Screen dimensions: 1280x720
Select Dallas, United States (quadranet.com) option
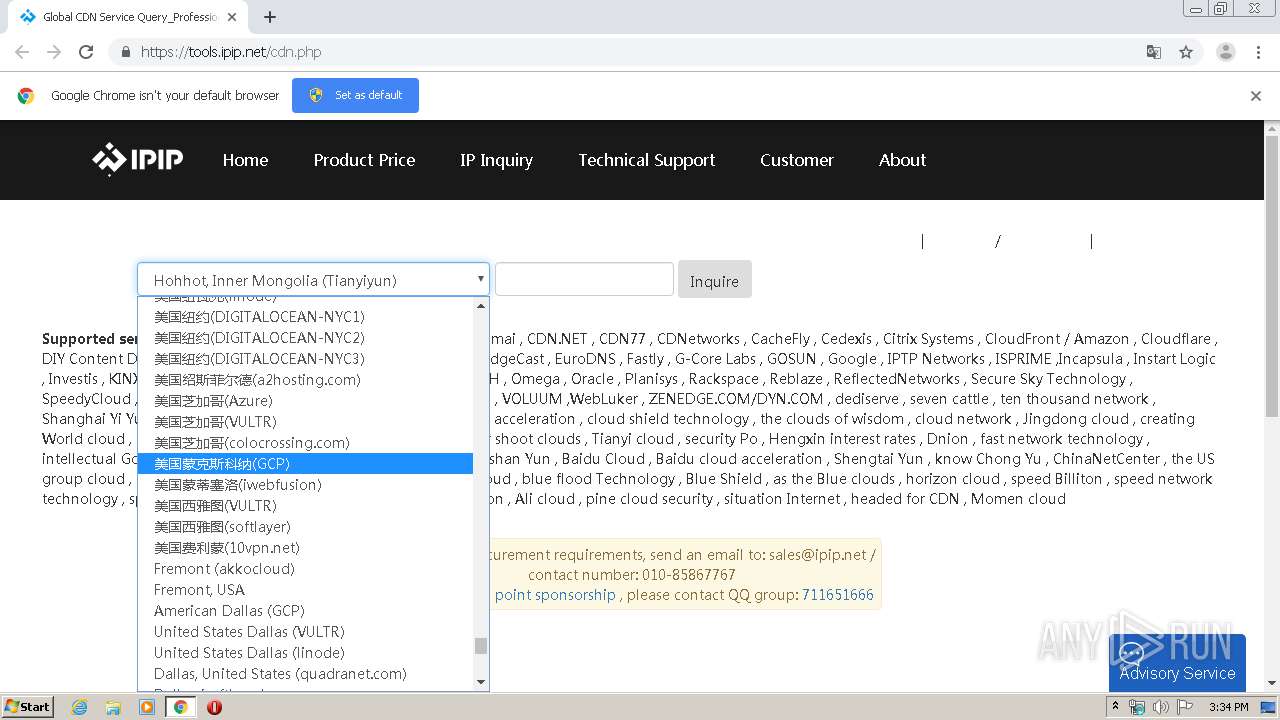305,674
